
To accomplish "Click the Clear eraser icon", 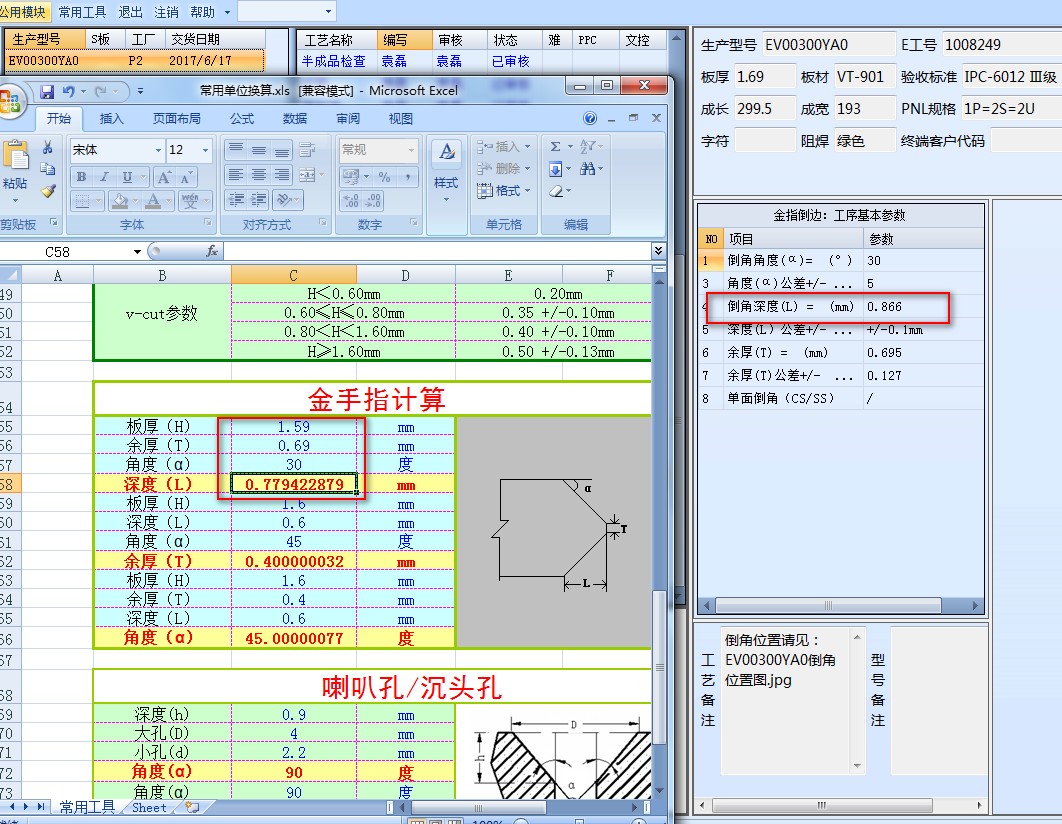I will (x=556, y=191).
